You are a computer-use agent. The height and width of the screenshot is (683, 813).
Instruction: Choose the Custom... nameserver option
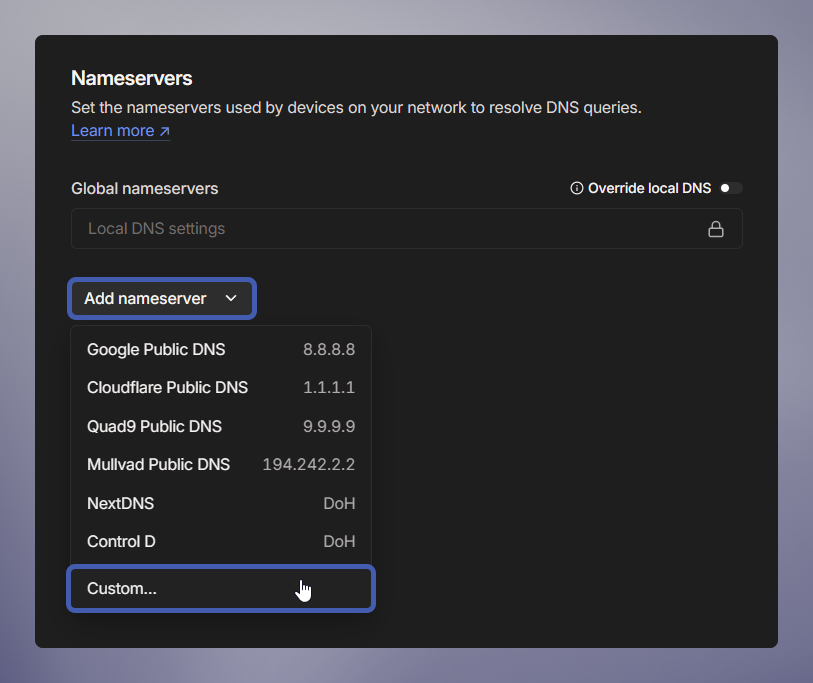[x=221, y=589]
